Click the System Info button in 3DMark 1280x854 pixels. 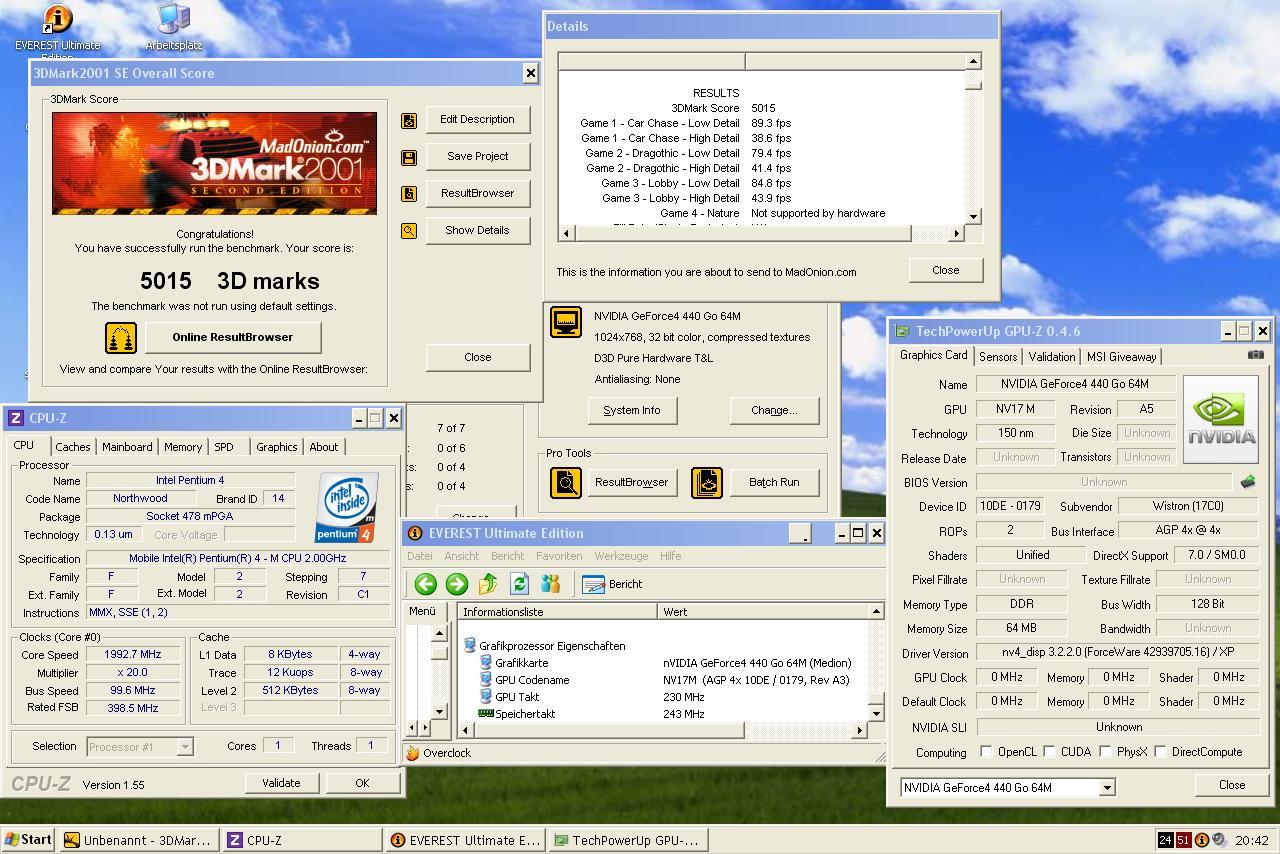632,410
